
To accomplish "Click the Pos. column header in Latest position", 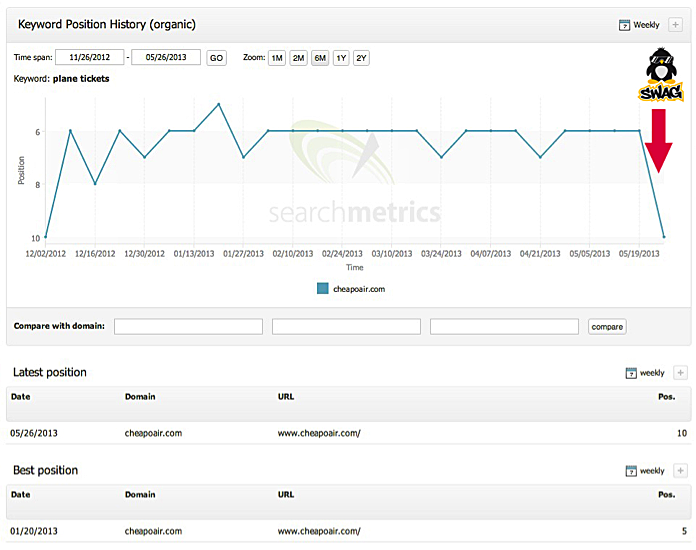I will click(667, 397).
